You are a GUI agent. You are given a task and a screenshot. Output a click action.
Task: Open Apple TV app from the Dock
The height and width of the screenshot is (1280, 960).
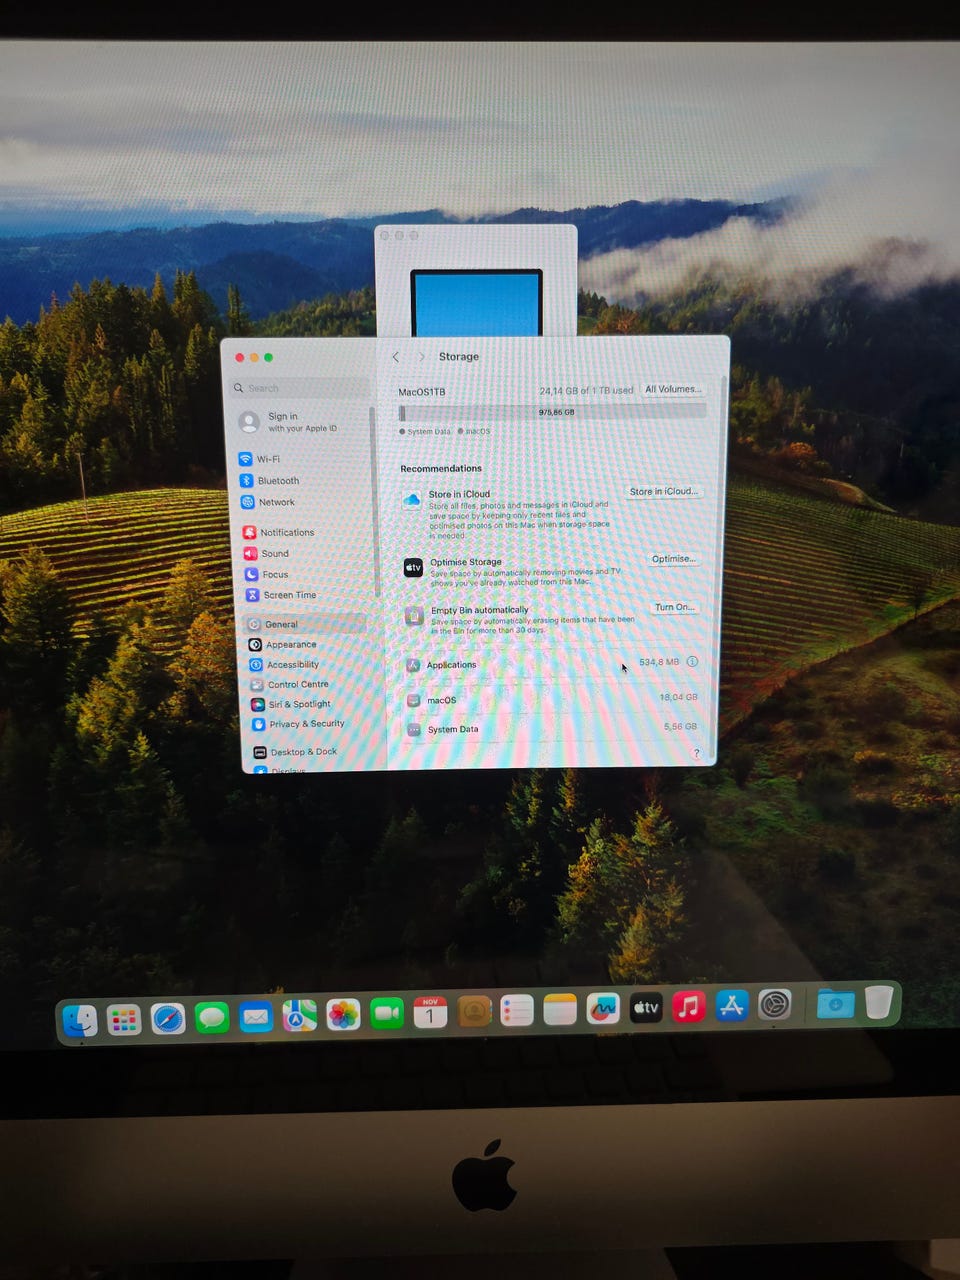pyautogui.click(x=646, y=1008)
